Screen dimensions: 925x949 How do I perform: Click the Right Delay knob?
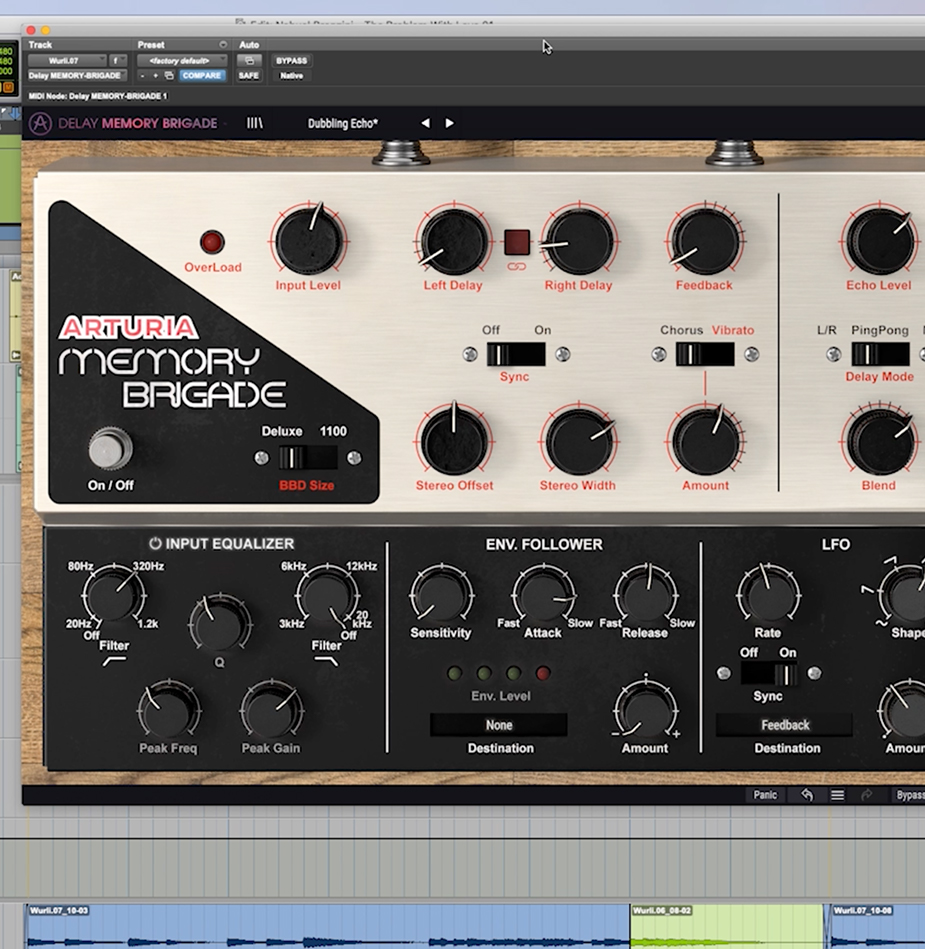579,241
